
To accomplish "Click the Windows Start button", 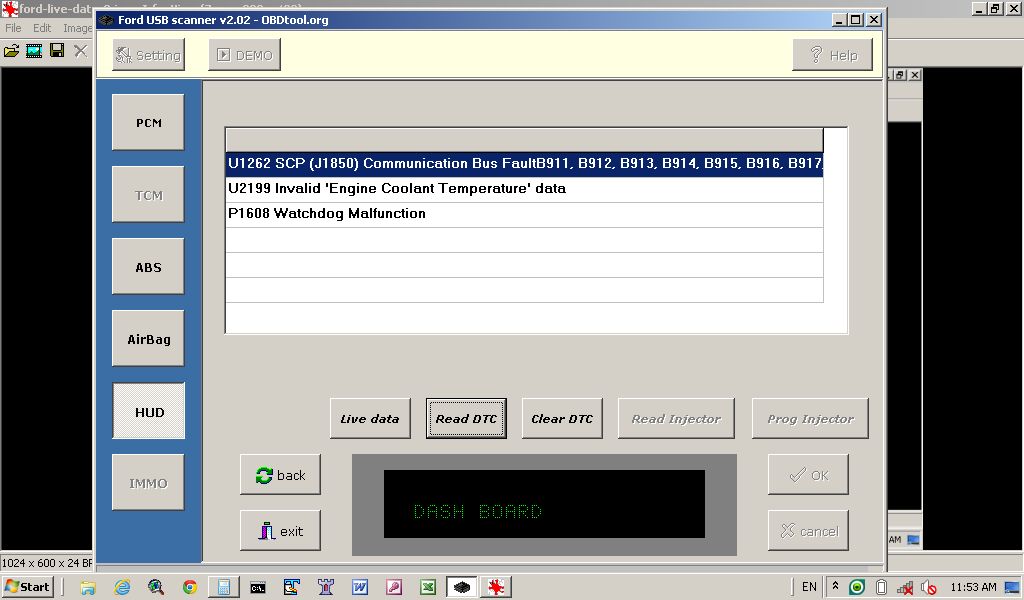I will click(28, 587).
